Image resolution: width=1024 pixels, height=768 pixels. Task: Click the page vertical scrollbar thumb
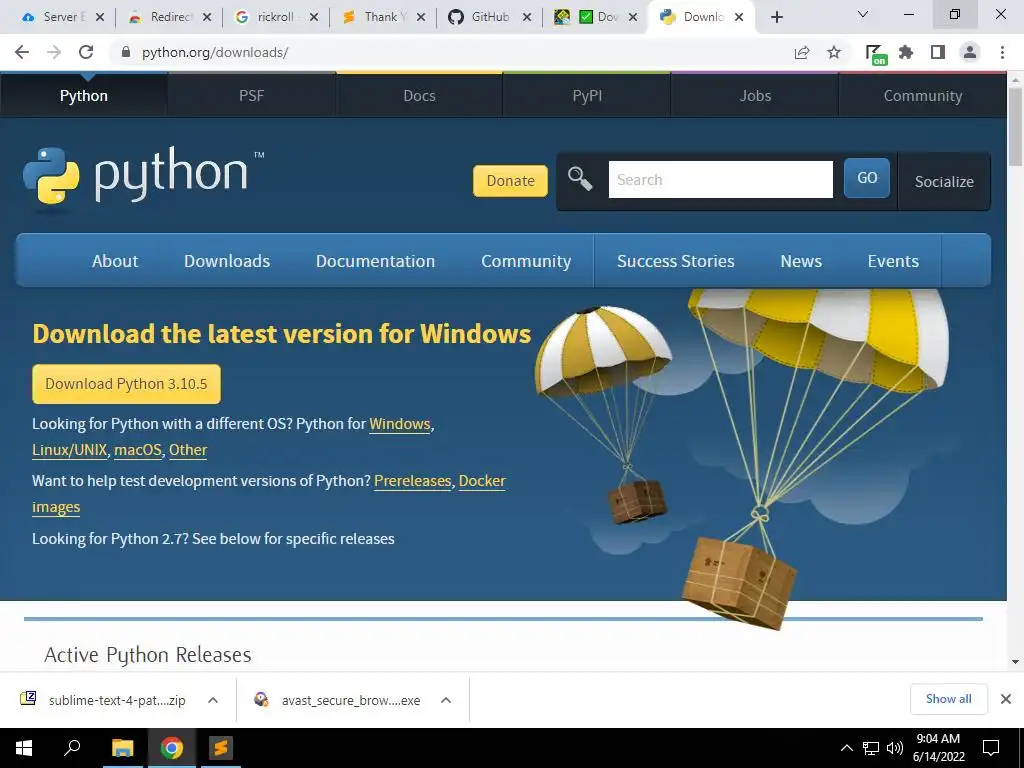[x=1015, y=127]
